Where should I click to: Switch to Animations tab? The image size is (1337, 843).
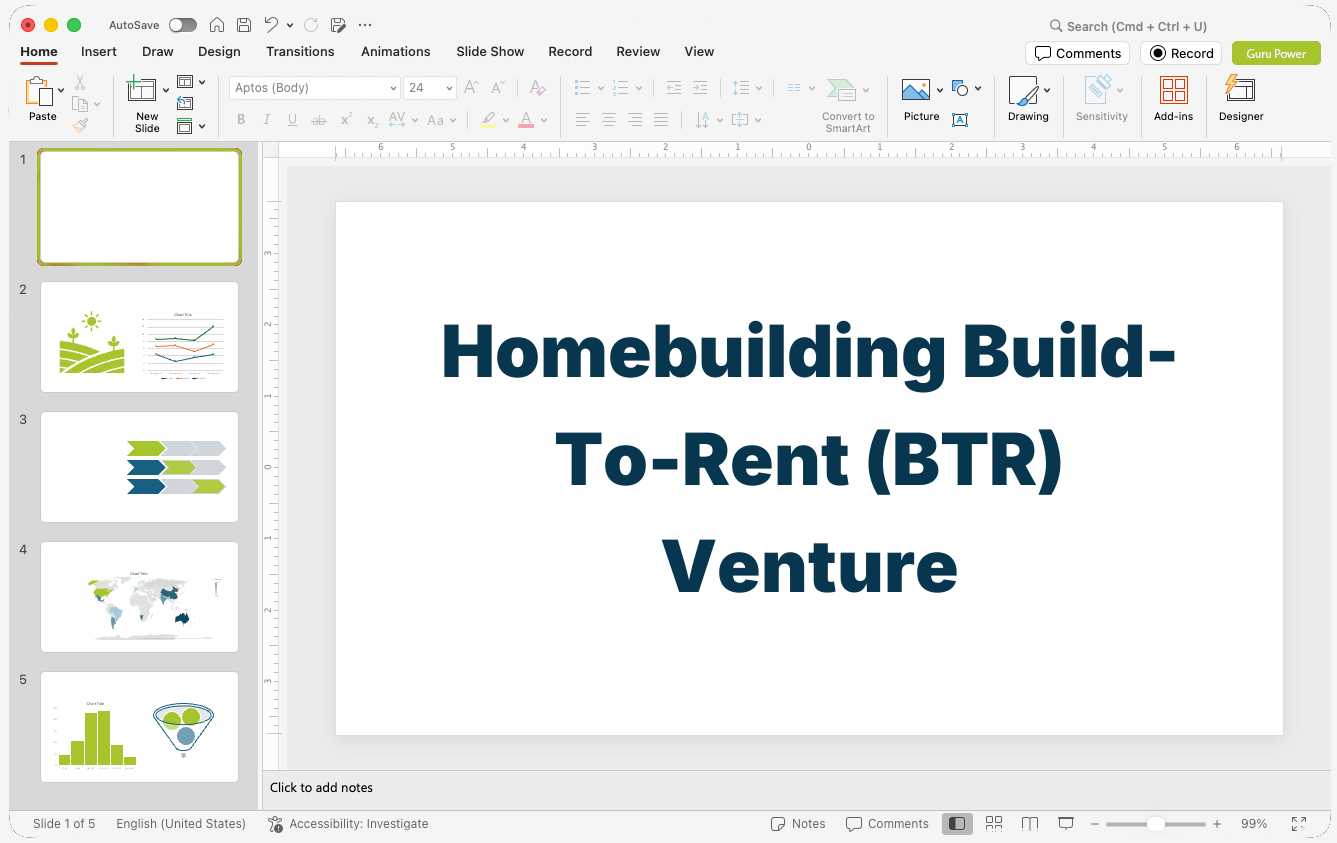pyautogui.click(x=396, y=51)
